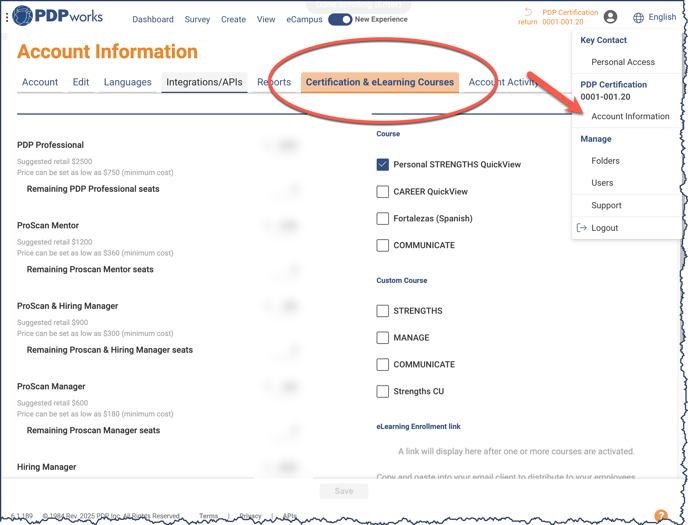Open the APIs footer link

(290, 516)
